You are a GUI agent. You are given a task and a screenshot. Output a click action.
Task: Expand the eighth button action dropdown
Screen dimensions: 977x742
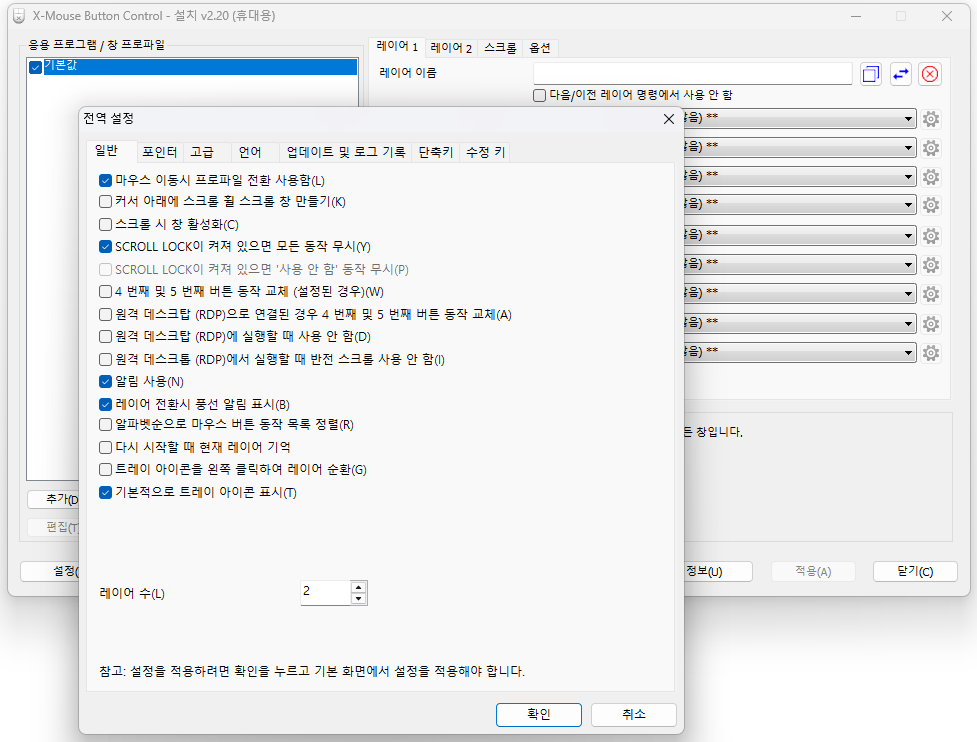(908, 323)
